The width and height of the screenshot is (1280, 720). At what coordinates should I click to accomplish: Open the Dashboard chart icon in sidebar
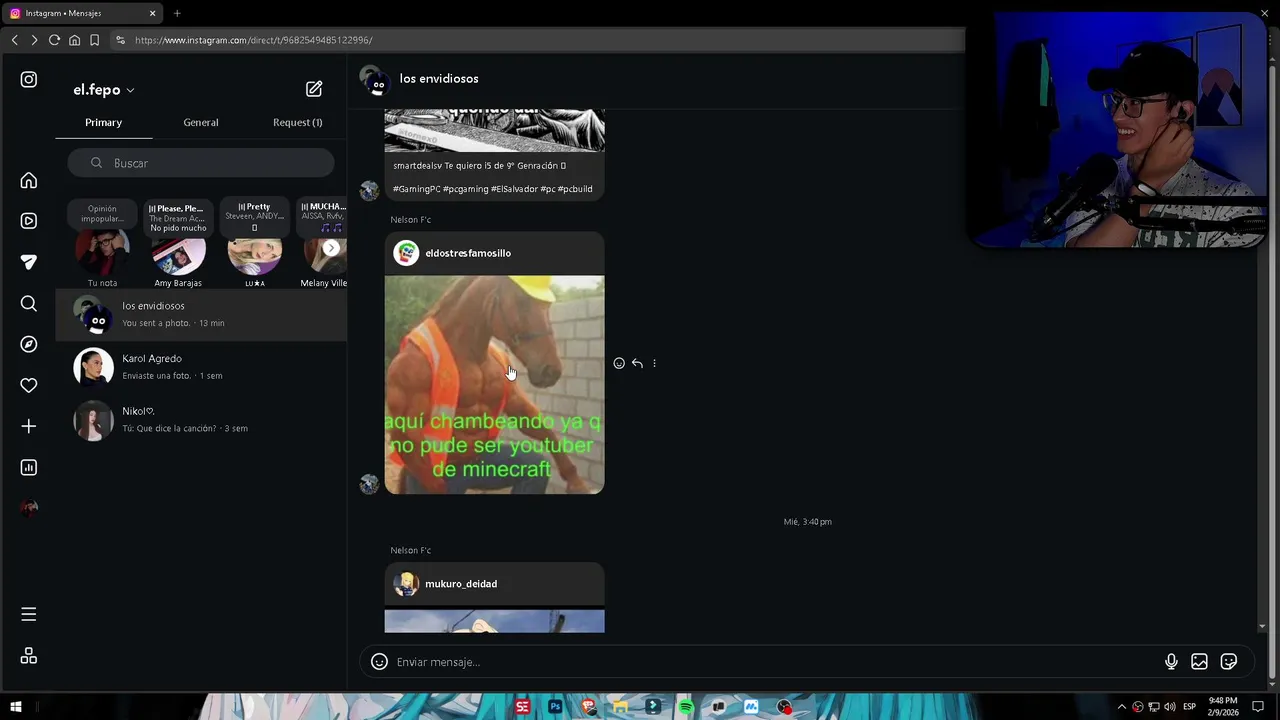click(29, 467)
